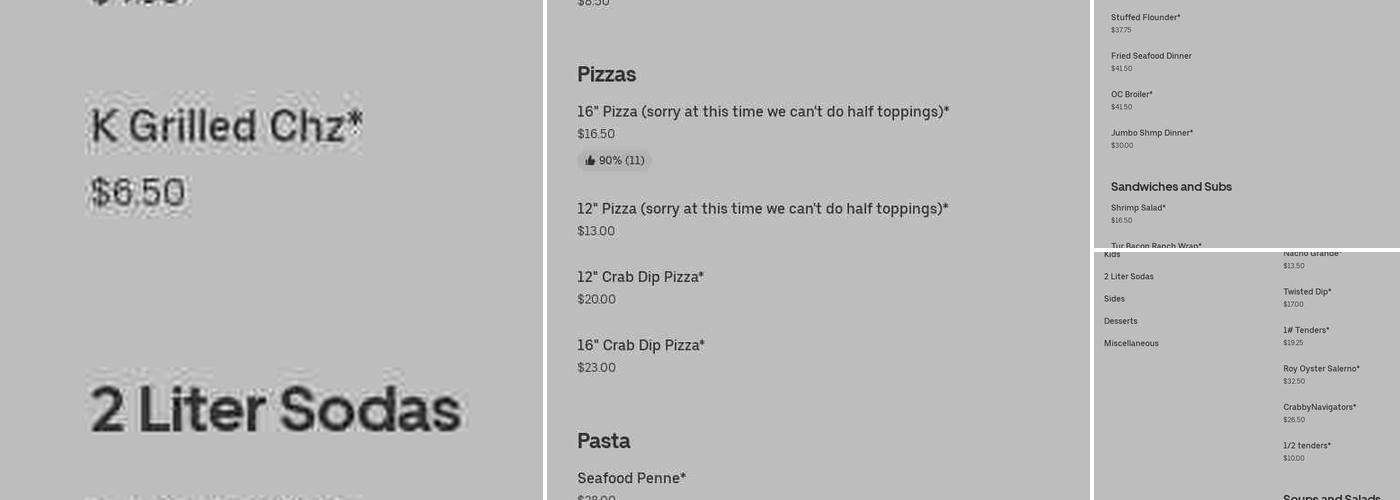Open the Jumbo Shmp Dinner item
This screenshot has width=1400, height=500.
pos(1151,133)
